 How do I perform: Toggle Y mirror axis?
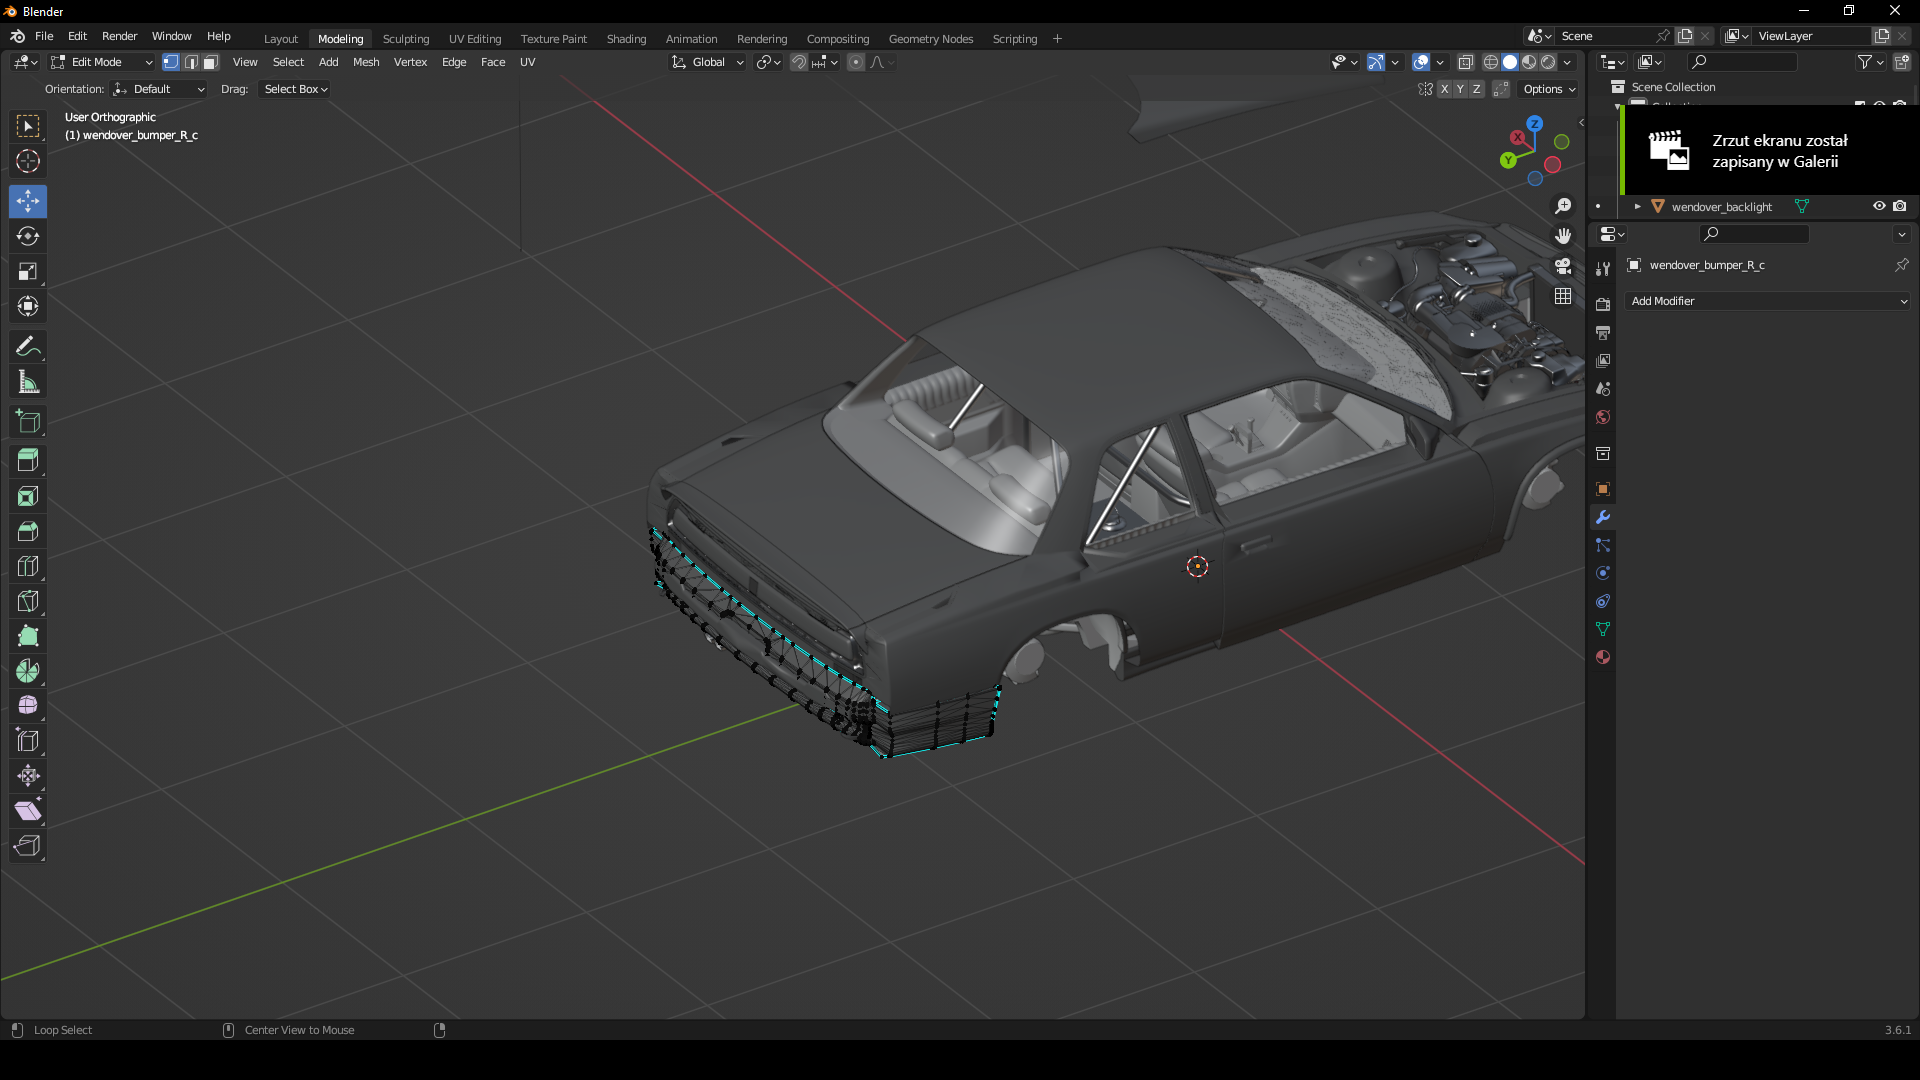[x=1460, y=89]
